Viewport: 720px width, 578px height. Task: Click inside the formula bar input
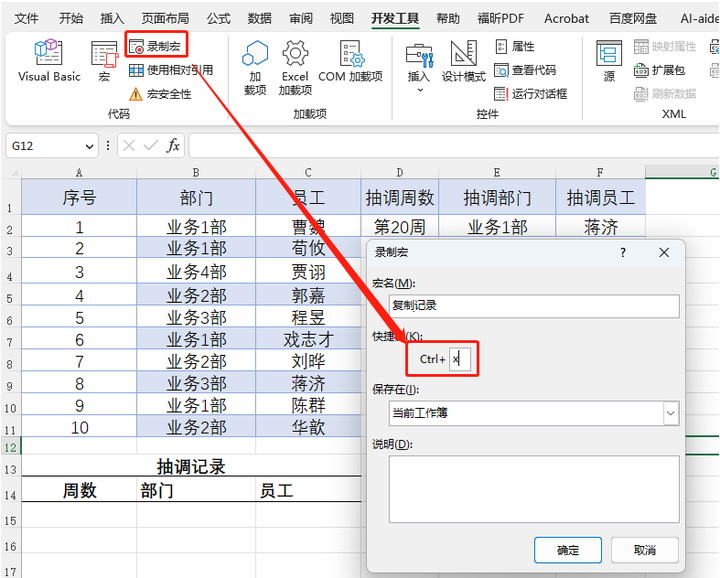454,146
